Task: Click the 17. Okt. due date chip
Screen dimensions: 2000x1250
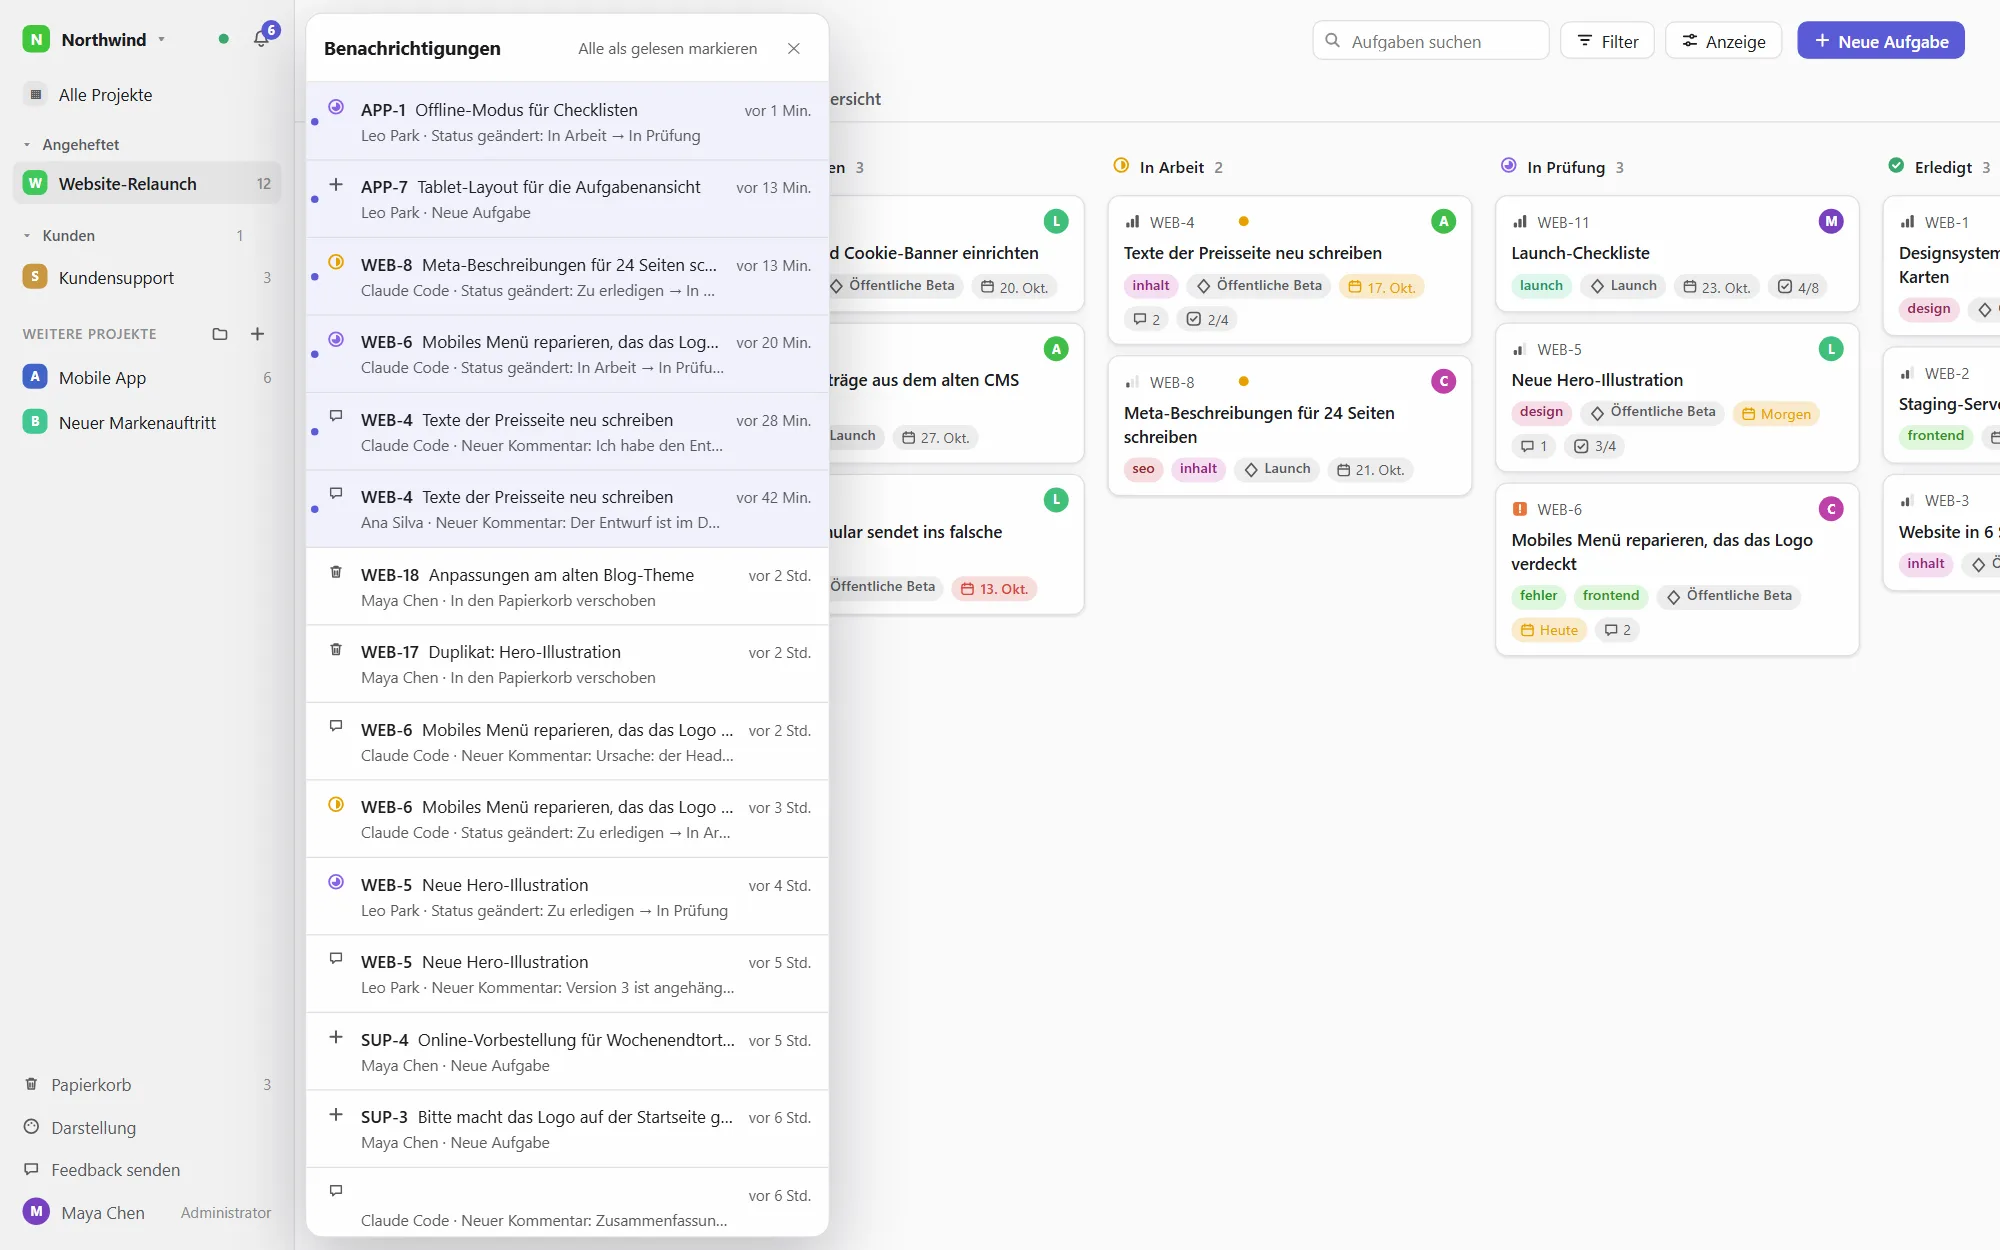Action: click(1381, 287)
